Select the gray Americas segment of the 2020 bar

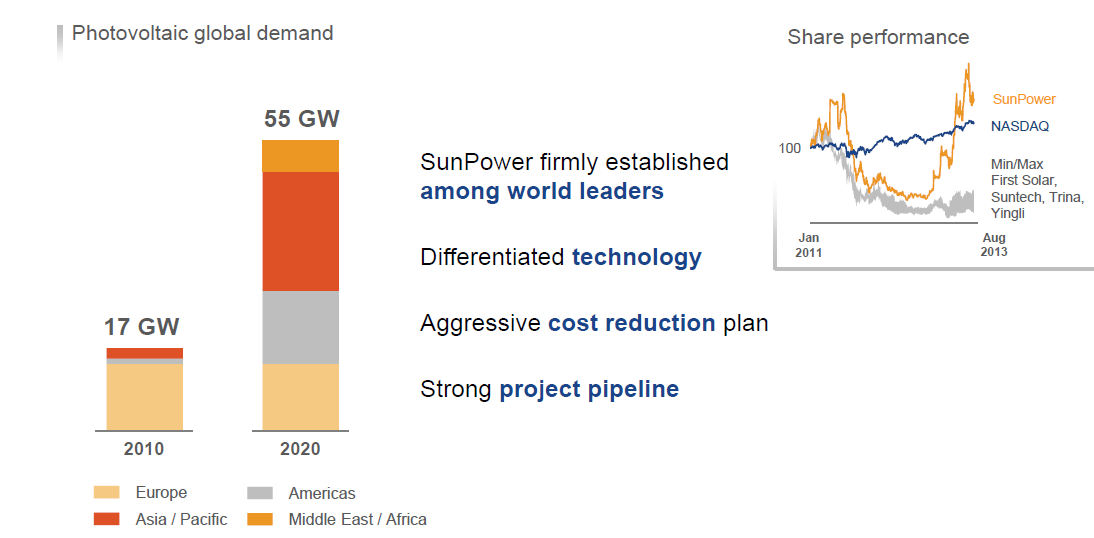(300, 327)
